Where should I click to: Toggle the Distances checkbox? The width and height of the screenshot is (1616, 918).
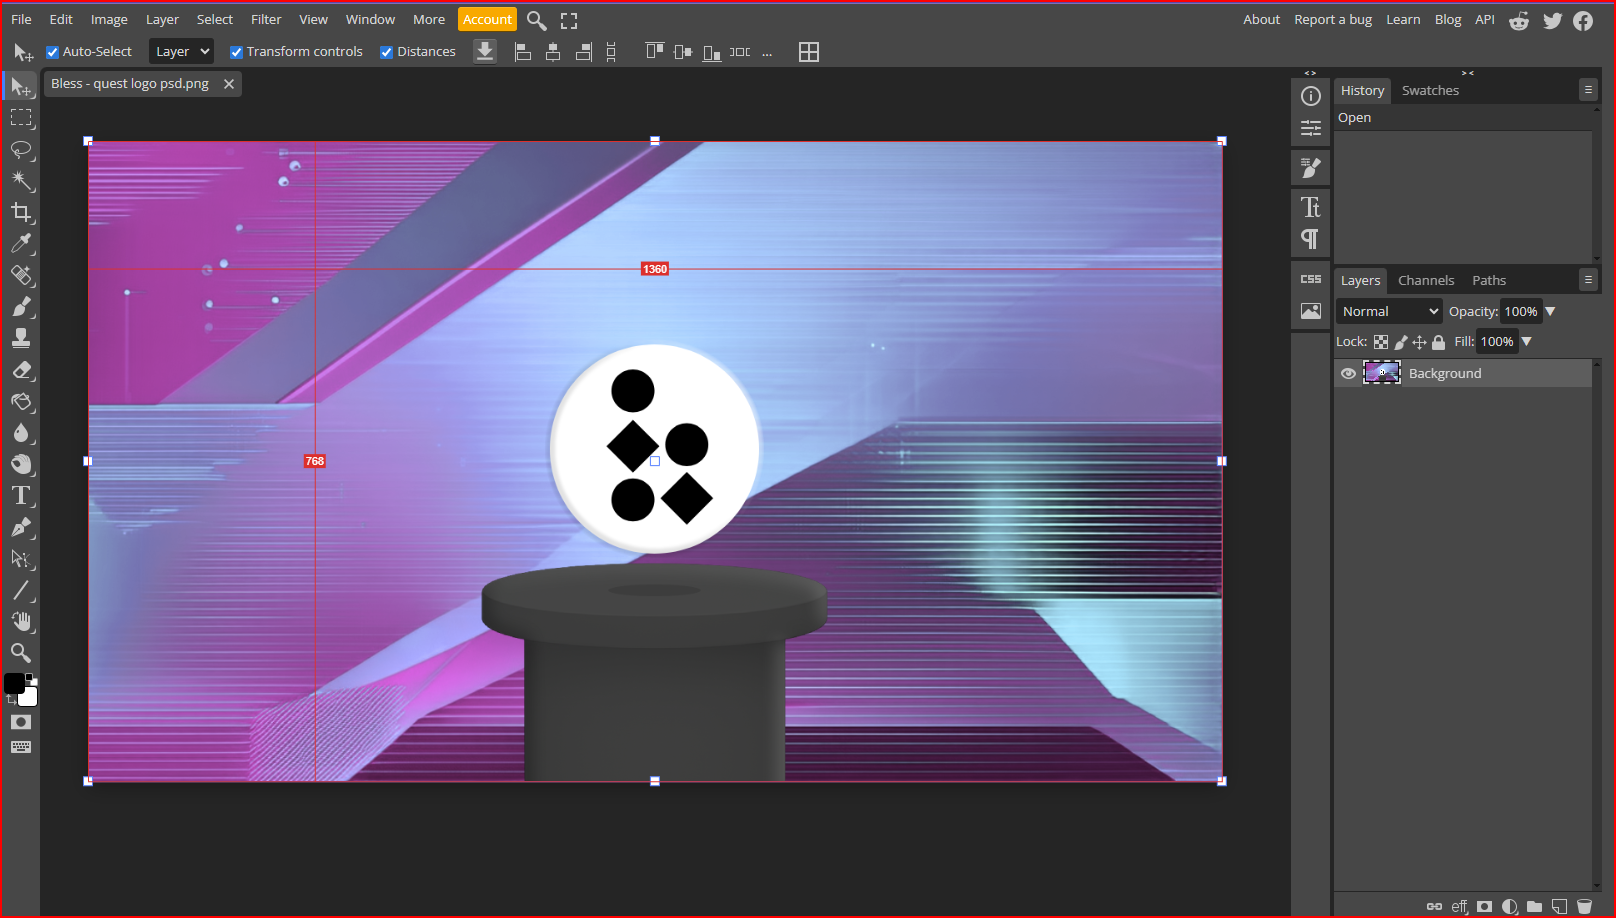386,52
